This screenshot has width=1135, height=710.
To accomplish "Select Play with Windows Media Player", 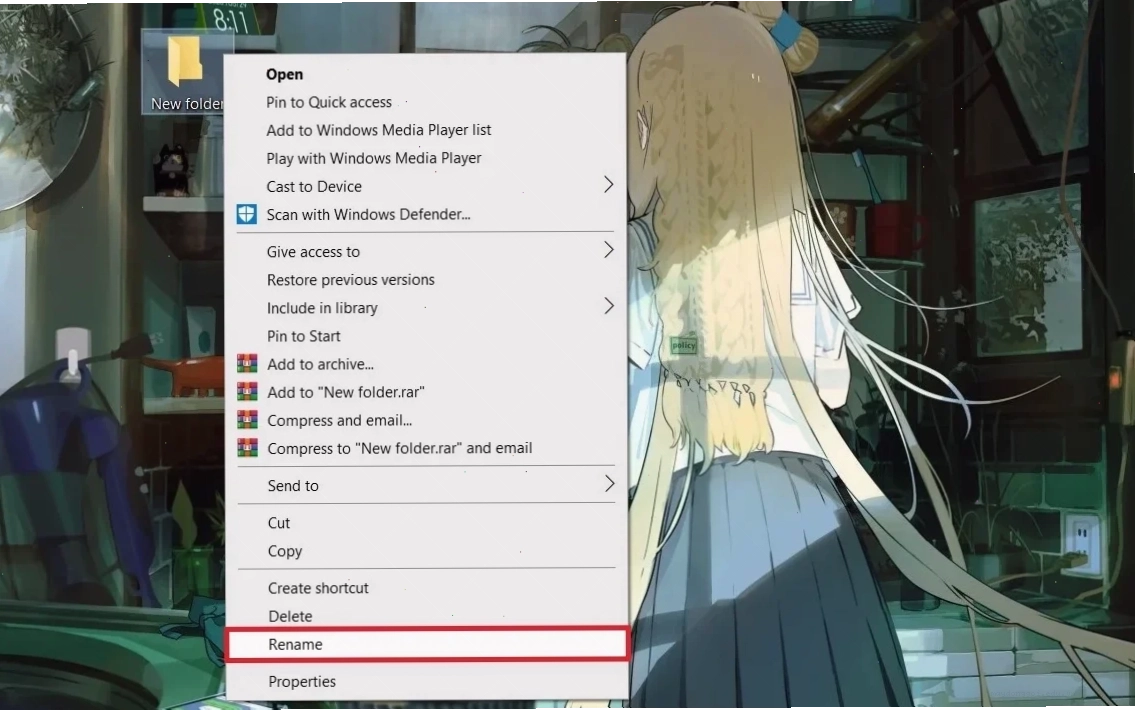I will (x=426, y=159).
